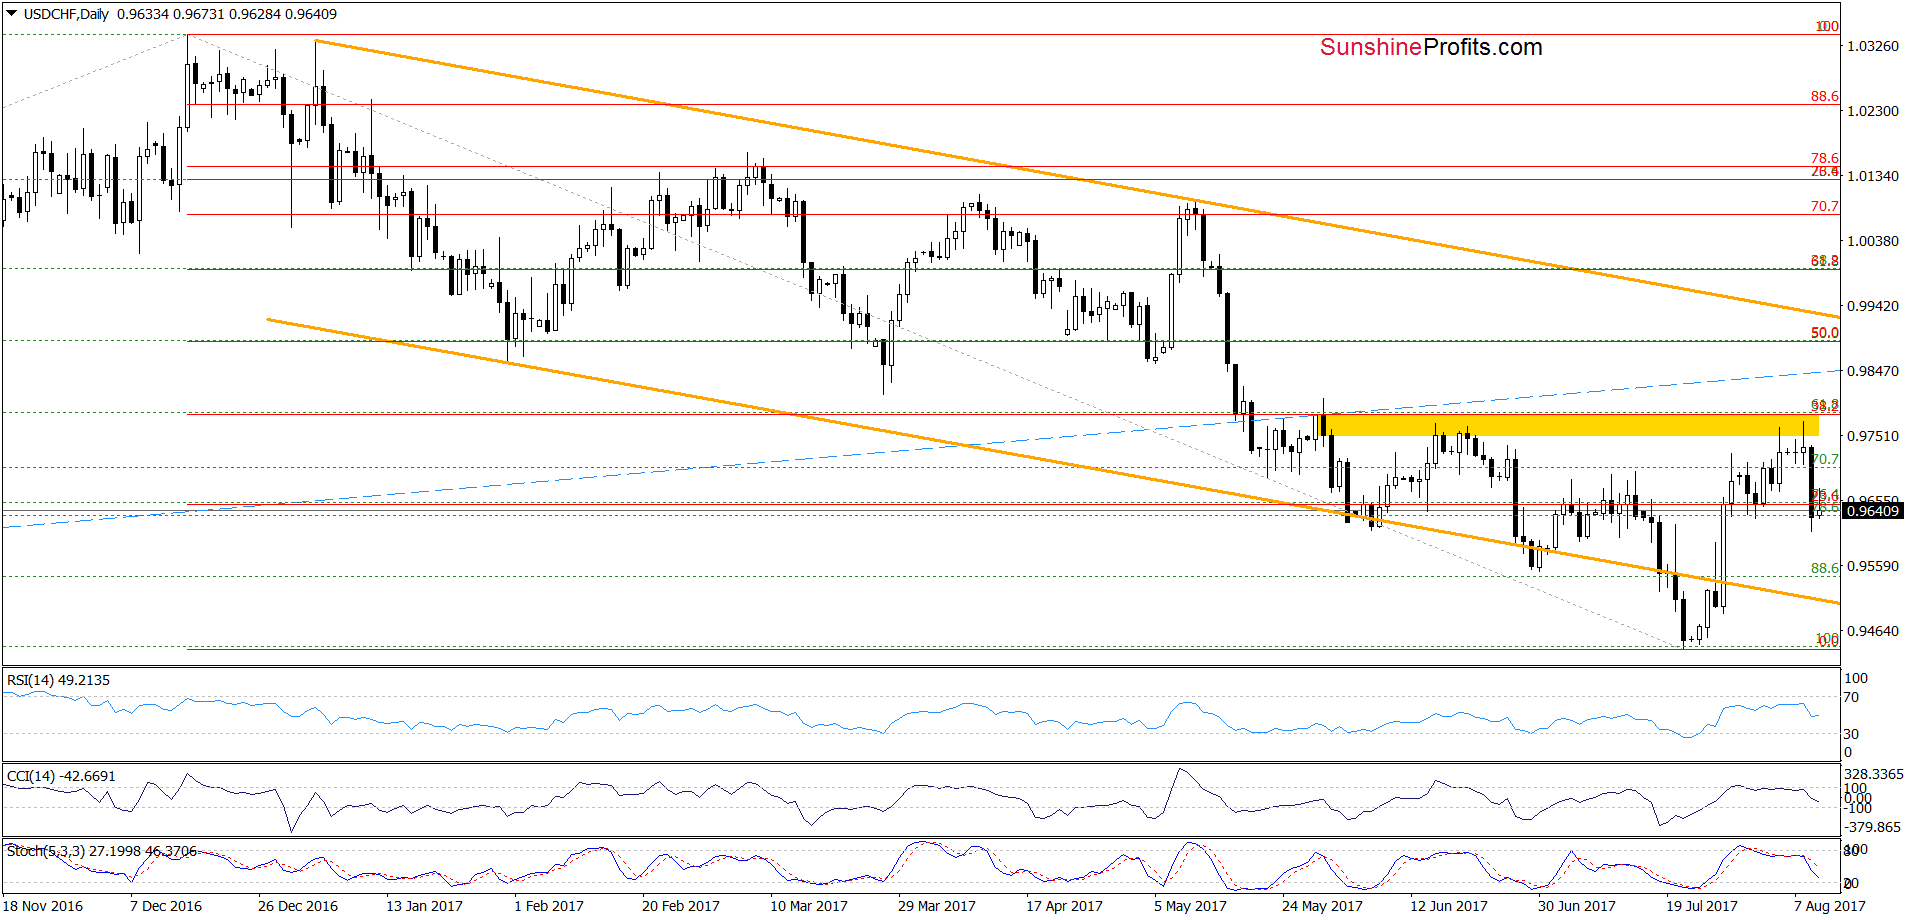1908x920 pixels.
Task: Click the RSI 30 level axis label
Action: [1851, 734]
